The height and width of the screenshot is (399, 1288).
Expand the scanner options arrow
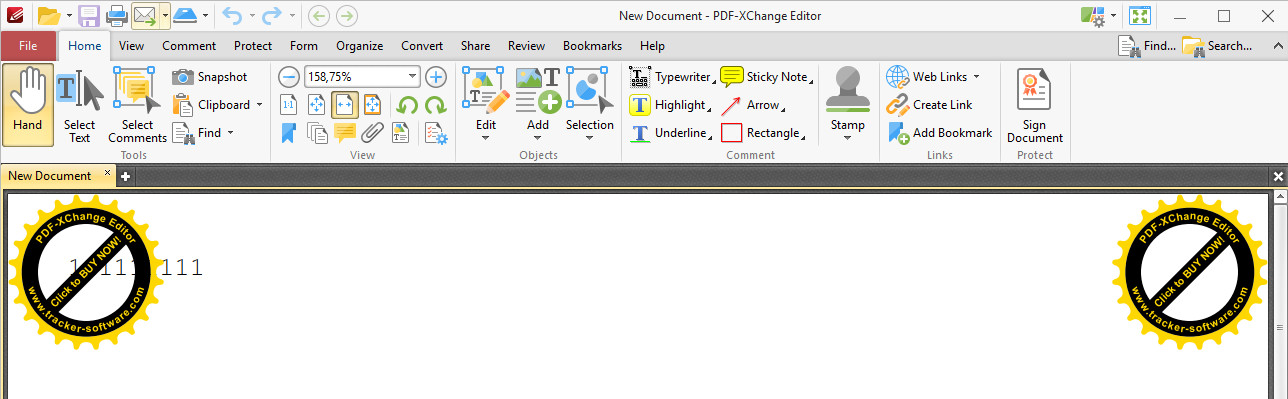(204, 16)
